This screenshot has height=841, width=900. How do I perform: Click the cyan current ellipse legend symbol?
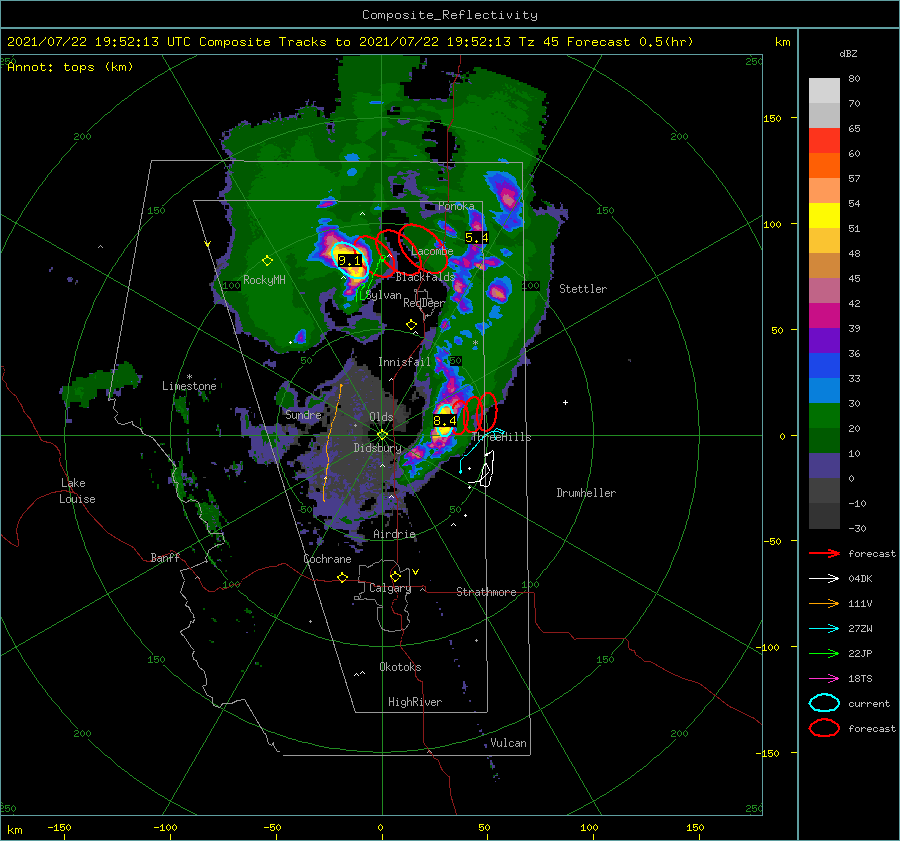pos(824,703)
